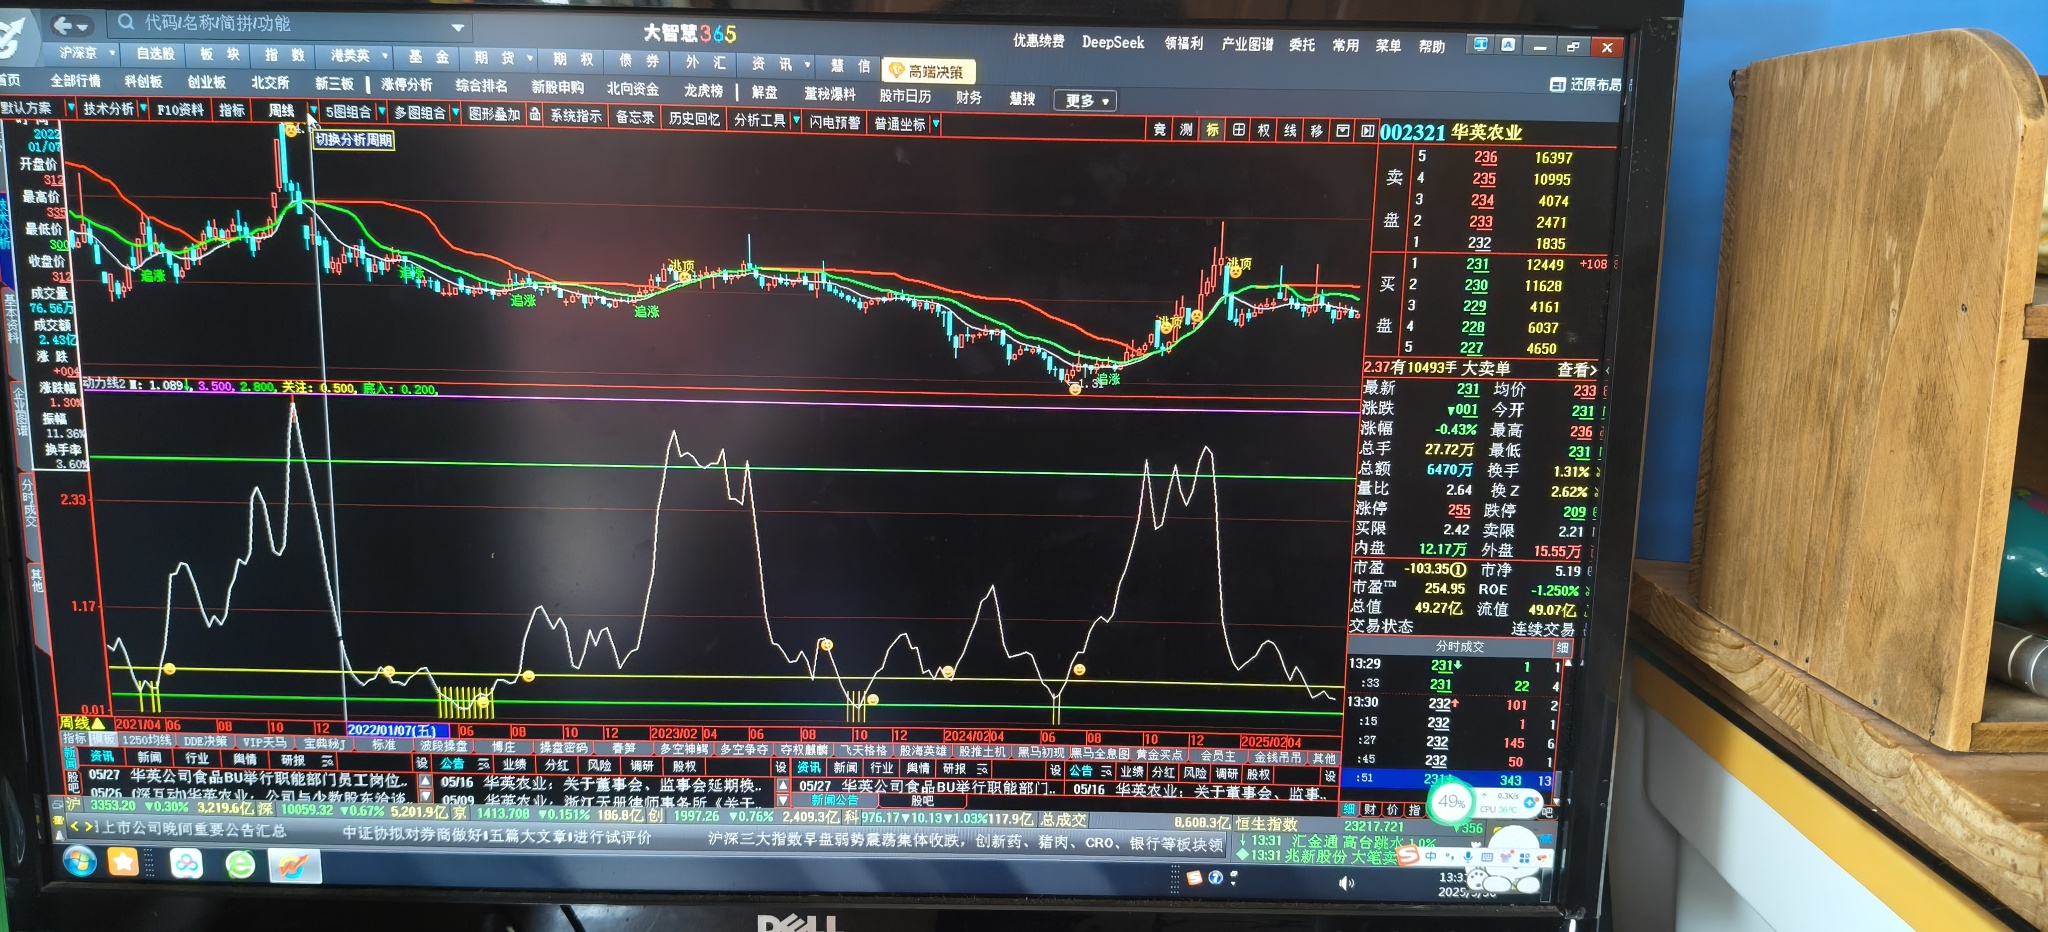Toggle the 测 chart button
Screen dimensions: 2048x932
point(1185,129)
